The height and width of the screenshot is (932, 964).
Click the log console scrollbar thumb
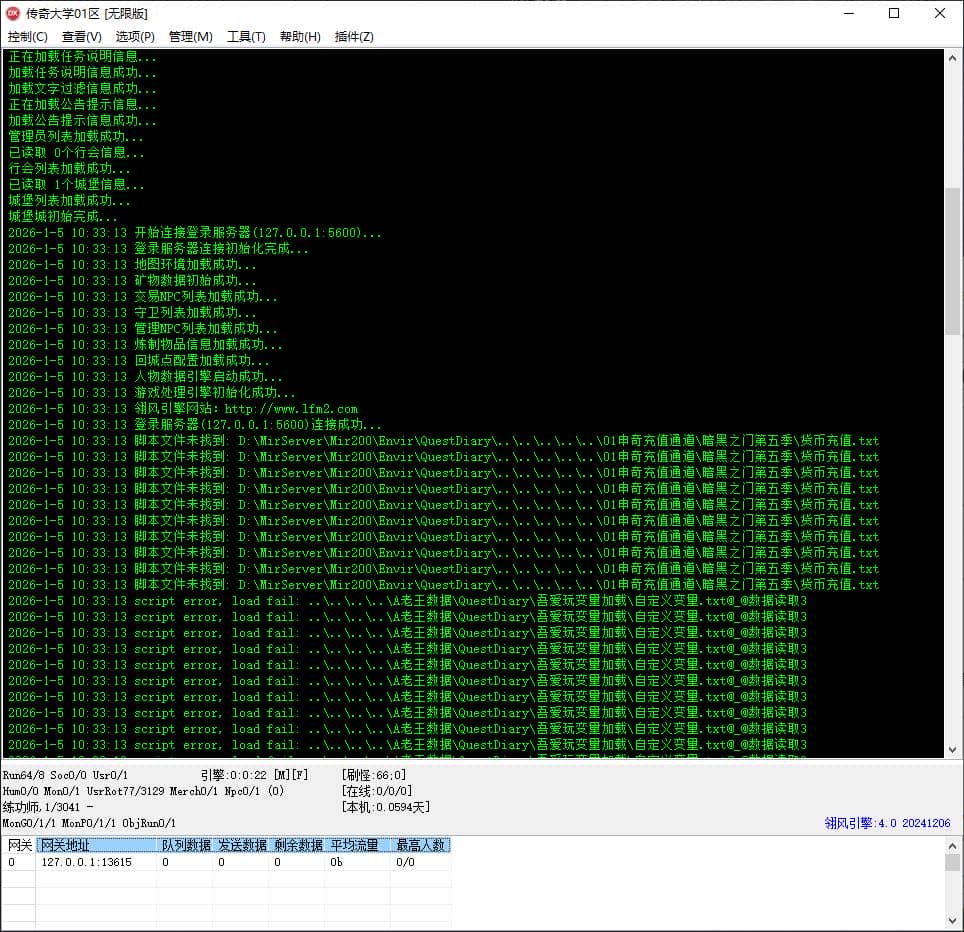(x=952, y=261)
